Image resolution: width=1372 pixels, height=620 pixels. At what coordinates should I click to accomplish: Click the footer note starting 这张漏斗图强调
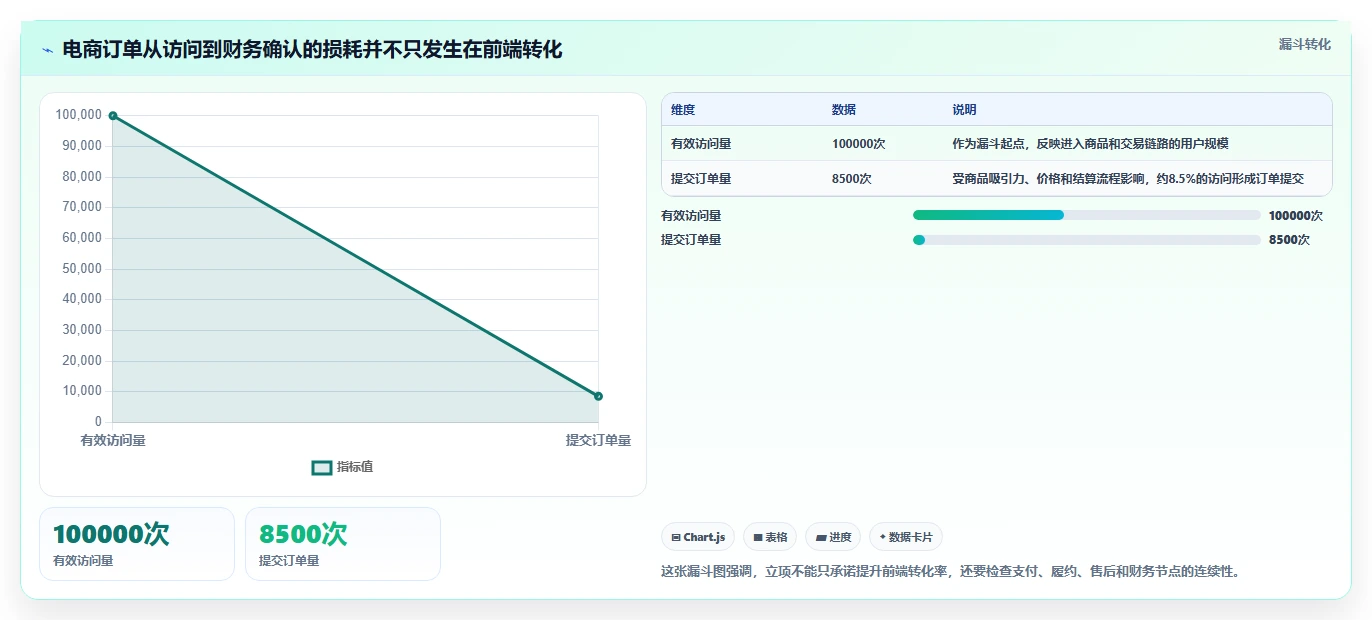951,572
